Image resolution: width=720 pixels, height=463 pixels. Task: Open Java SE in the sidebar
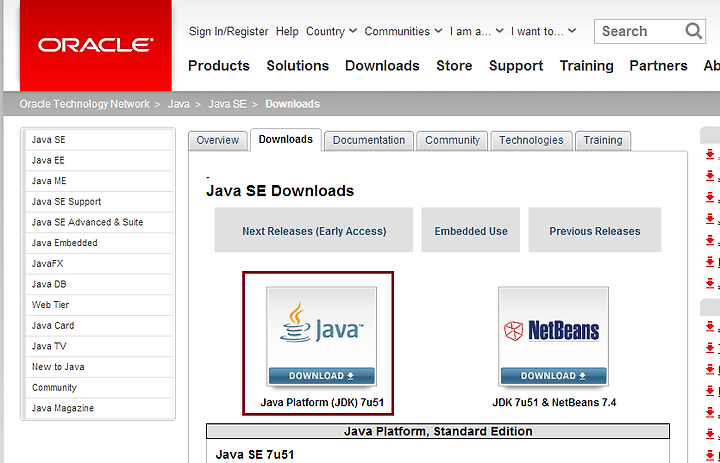coord(98,140)
